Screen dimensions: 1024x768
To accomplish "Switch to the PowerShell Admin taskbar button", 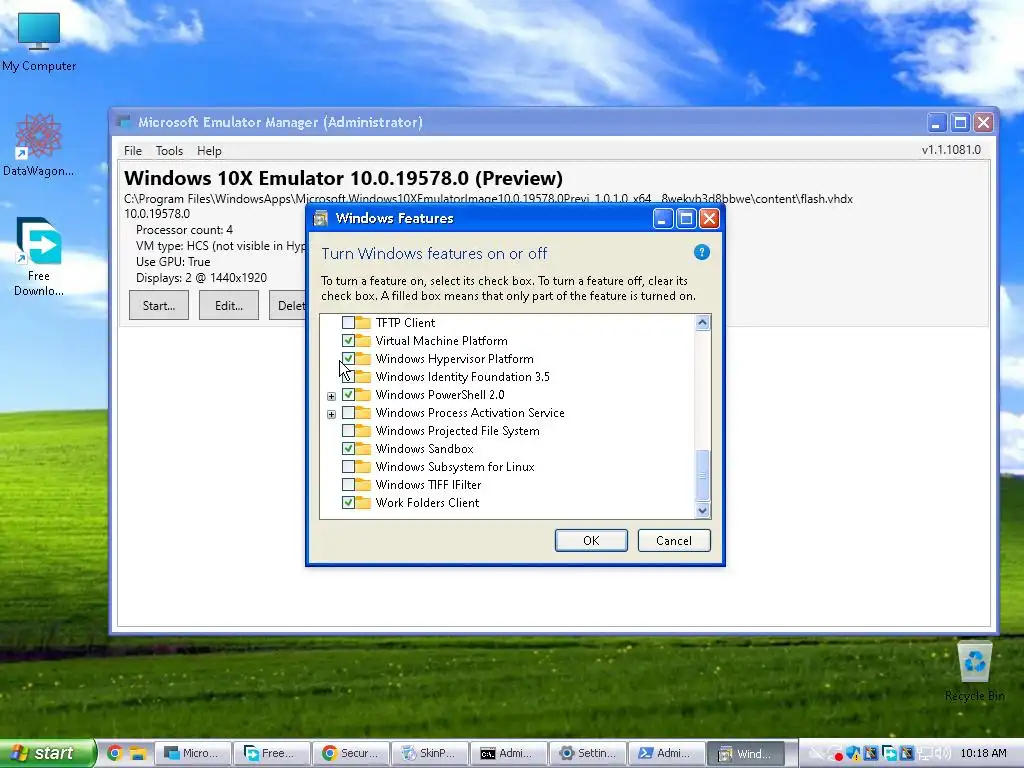I will [666, 753].
